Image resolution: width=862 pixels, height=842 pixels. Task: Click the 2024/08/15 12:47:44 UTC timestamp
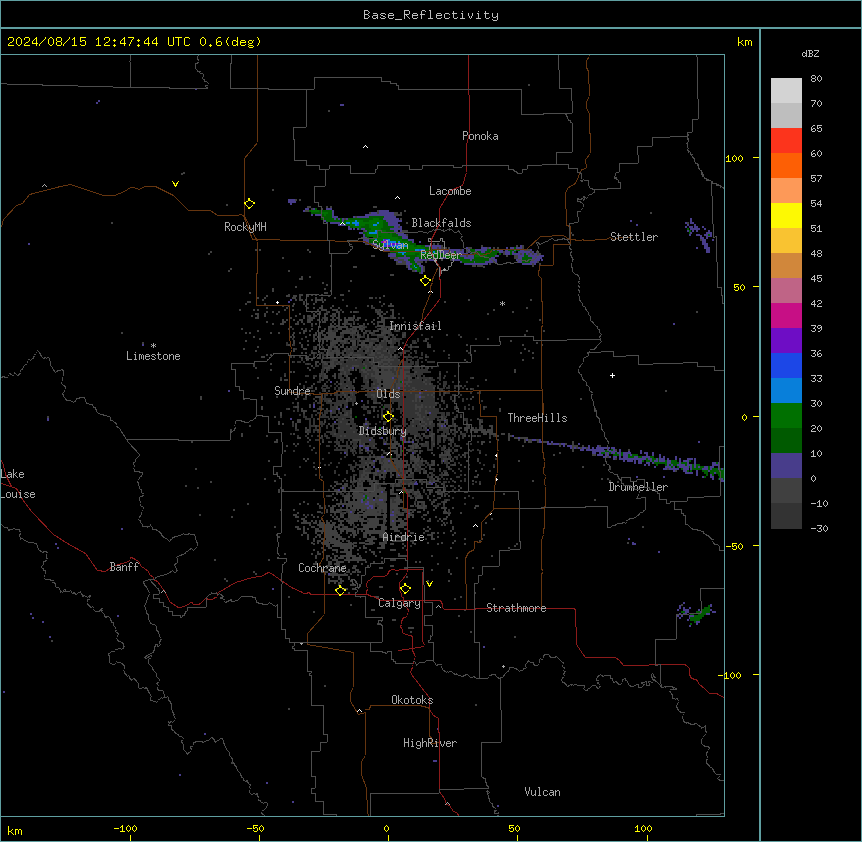coord(99,42)
